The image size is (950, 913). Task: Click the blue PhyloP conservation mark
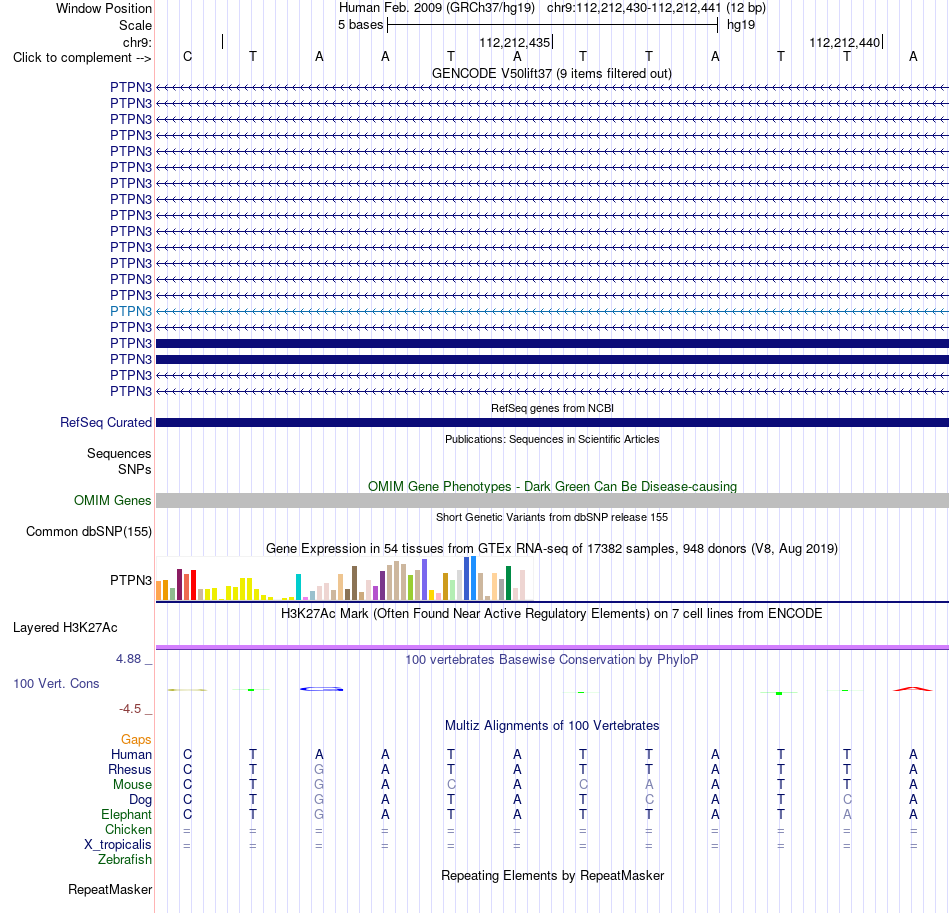(x=322, y=689)
